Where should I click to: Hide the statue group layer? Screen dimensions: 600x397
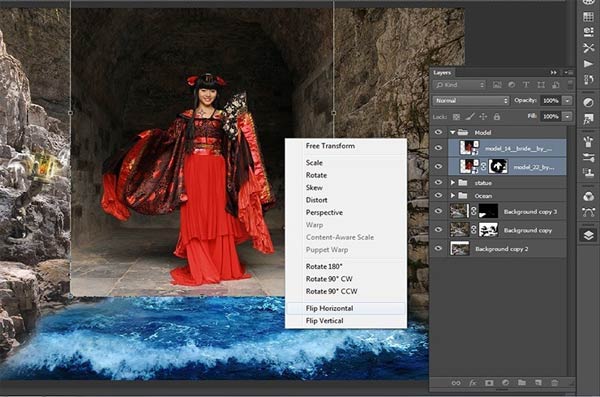pos(439,183)
